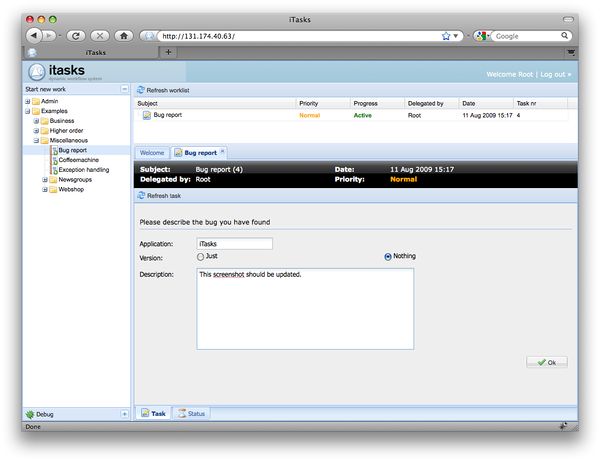Click the '11 Aug 2009 15:17' worklist date cell
The height and width of the screenshot is (461, 600).
(487, 115)
